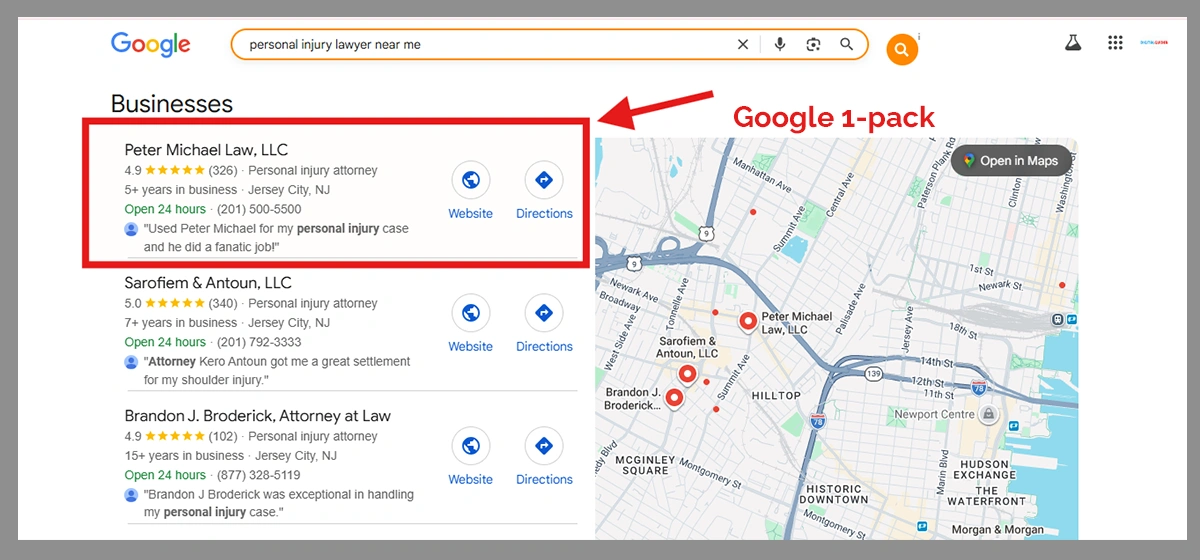
Task: Click Directions label for Peter Michael Law
Action: pyautogui.click(x=544, y=214)
